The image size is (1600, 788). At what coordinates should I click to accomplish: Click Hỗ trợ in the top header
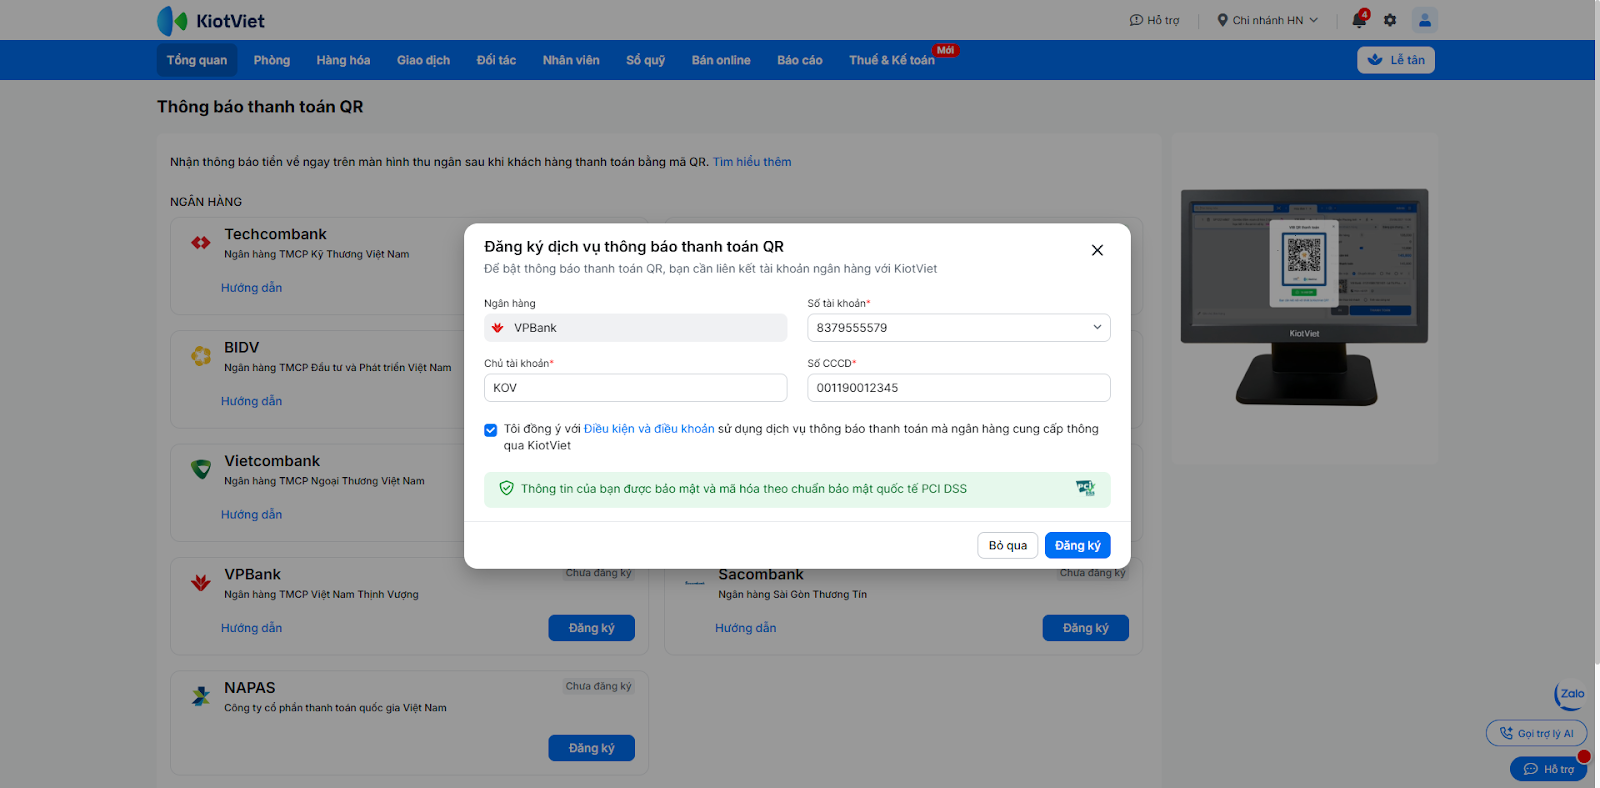tap(1155, 20)
